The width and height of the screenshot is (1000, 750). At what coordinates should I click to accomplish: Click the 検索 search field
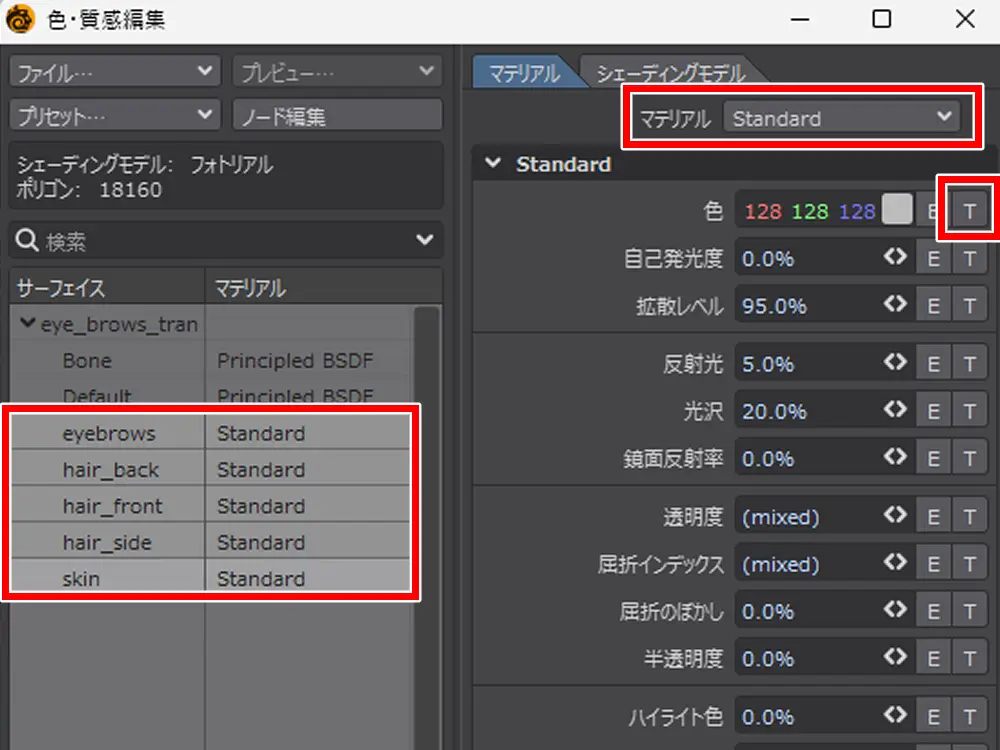pos(210,240)
